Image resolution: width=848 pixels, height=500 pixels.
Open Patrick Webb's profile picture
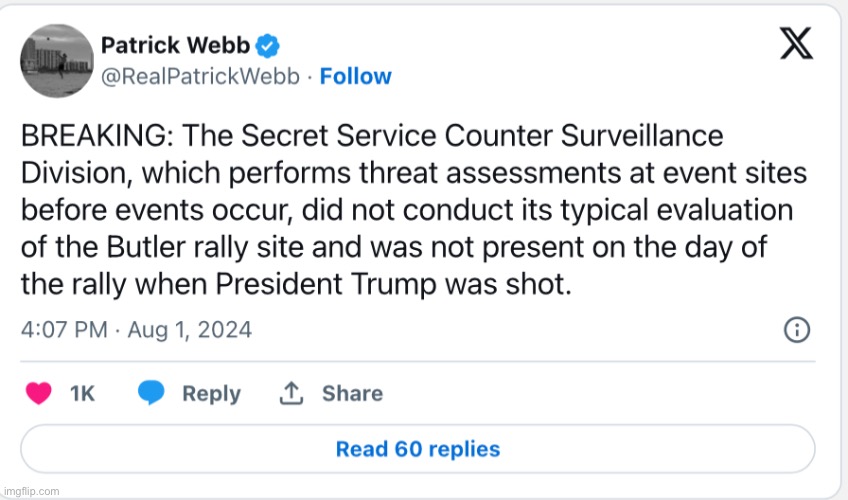[x=59, y=61]
